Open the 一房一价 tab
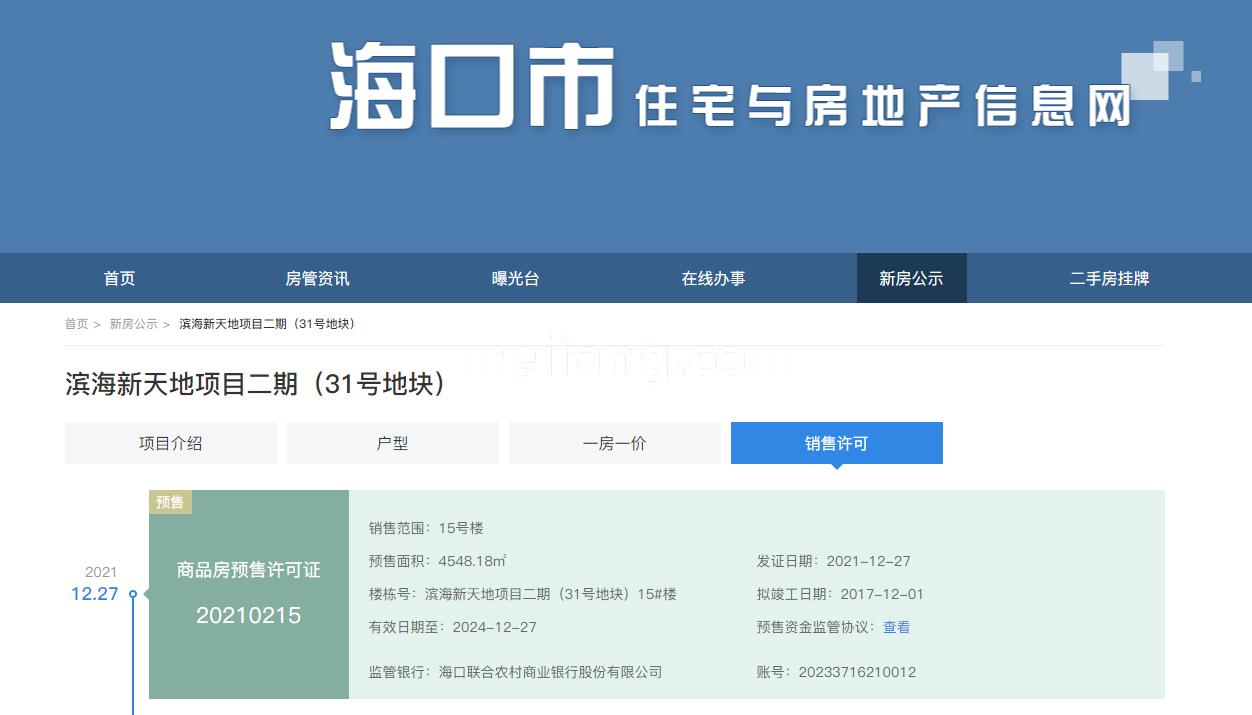1252x715 pixels. 615,443
